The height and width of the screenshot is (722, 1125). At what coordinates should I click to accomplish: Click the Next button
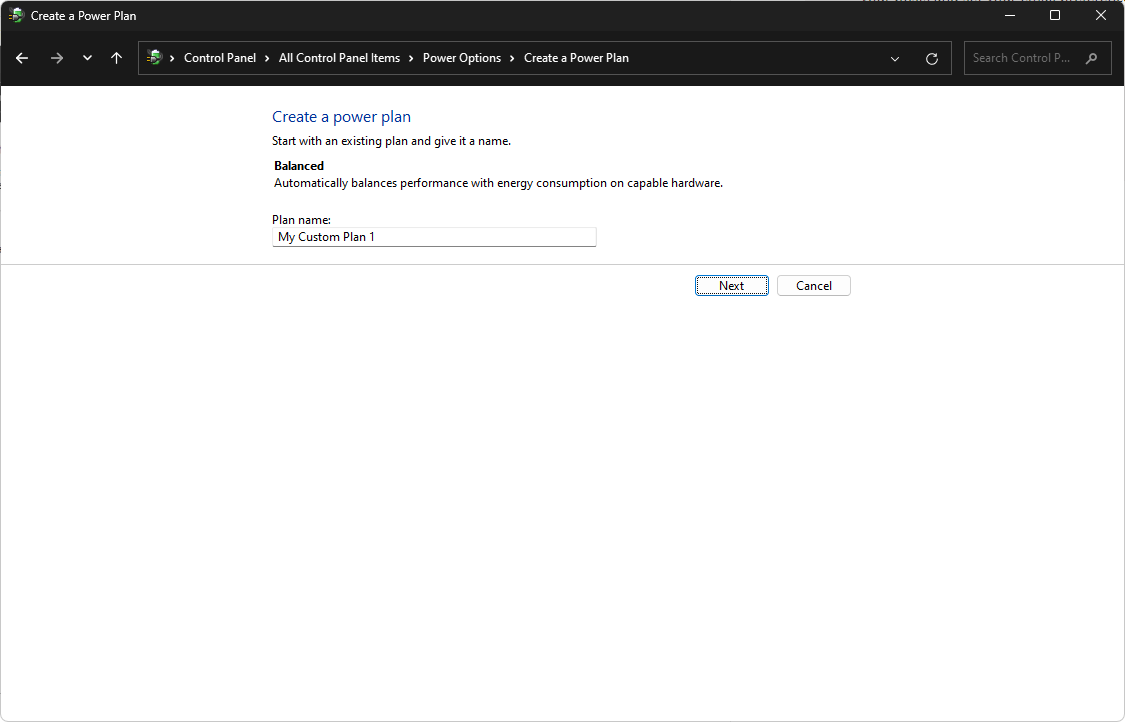coord(731,285)
